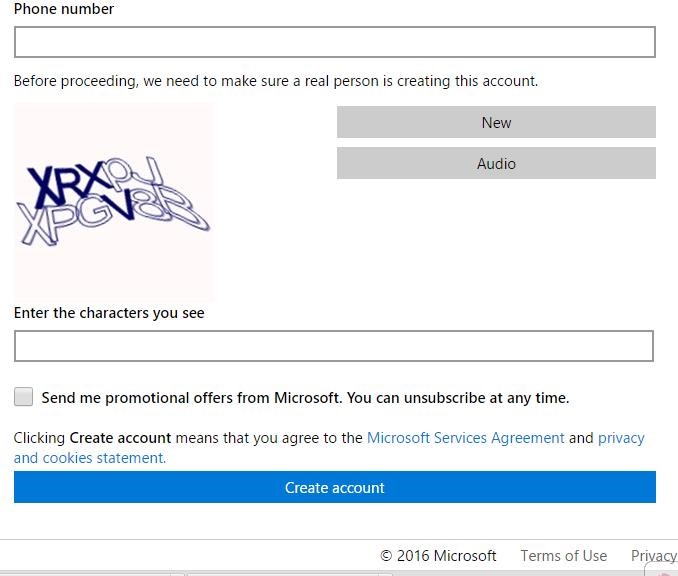Click 'and cookies statement.' on the second line
The height and width of the screenshot is (576, 678).
pos(90,458)
